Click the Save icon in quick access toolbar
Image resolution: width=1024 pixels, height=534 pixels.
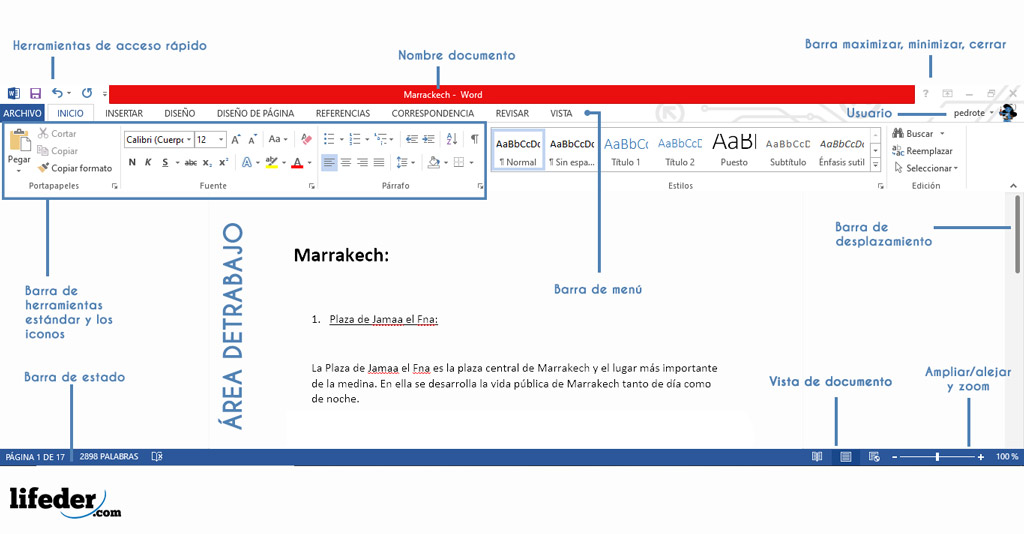(x=35, y=93)
